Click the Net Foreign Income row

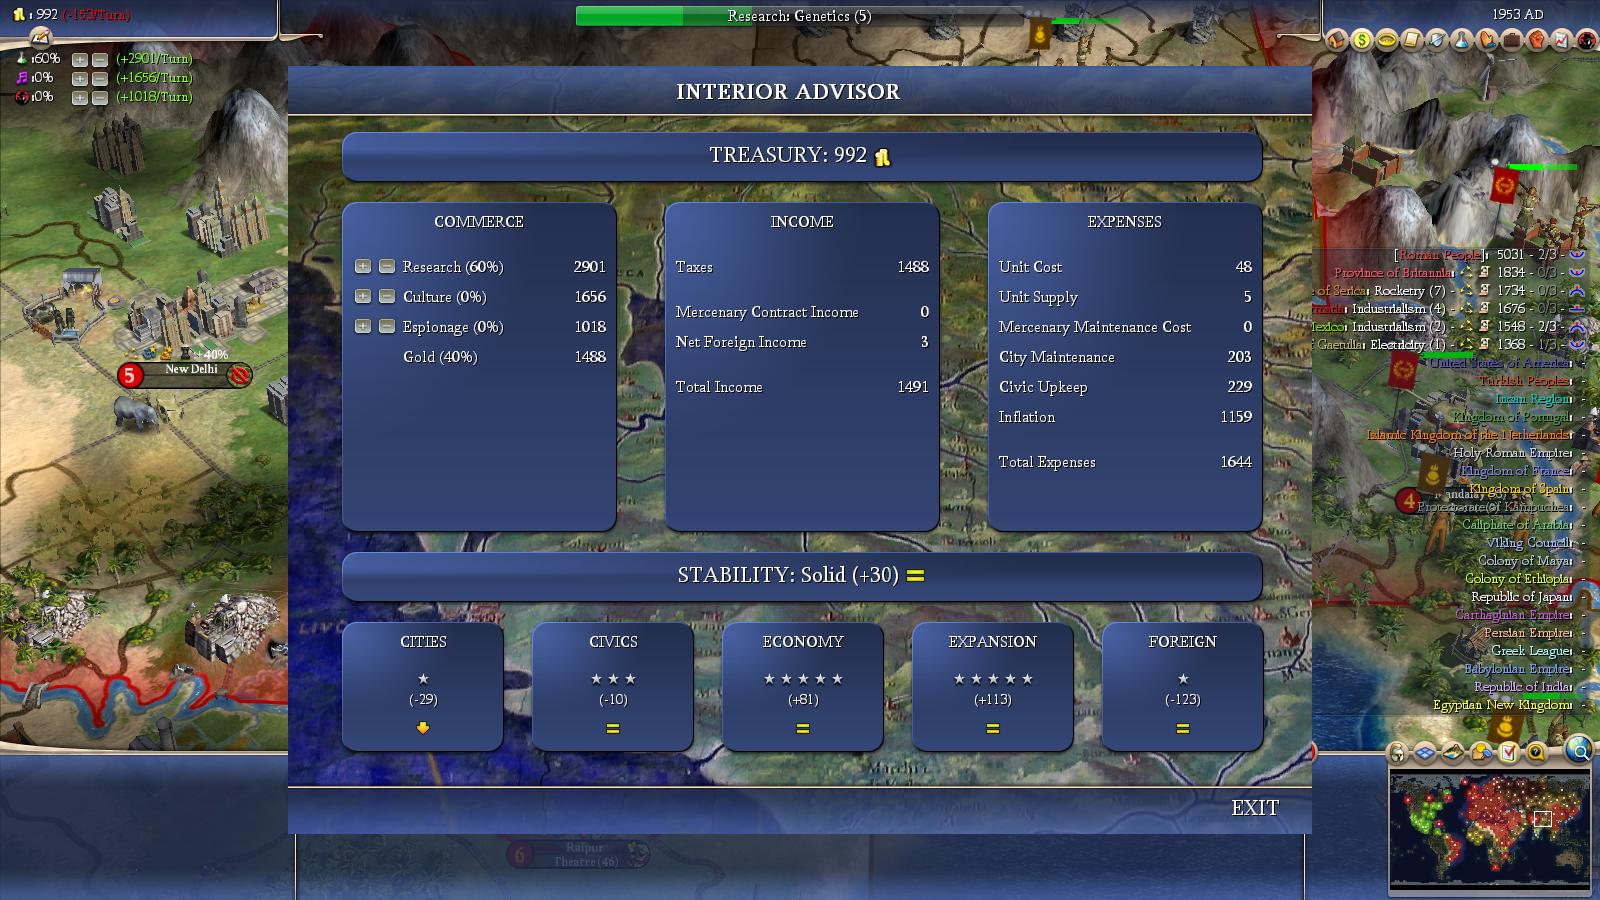(x=802, y=342)
